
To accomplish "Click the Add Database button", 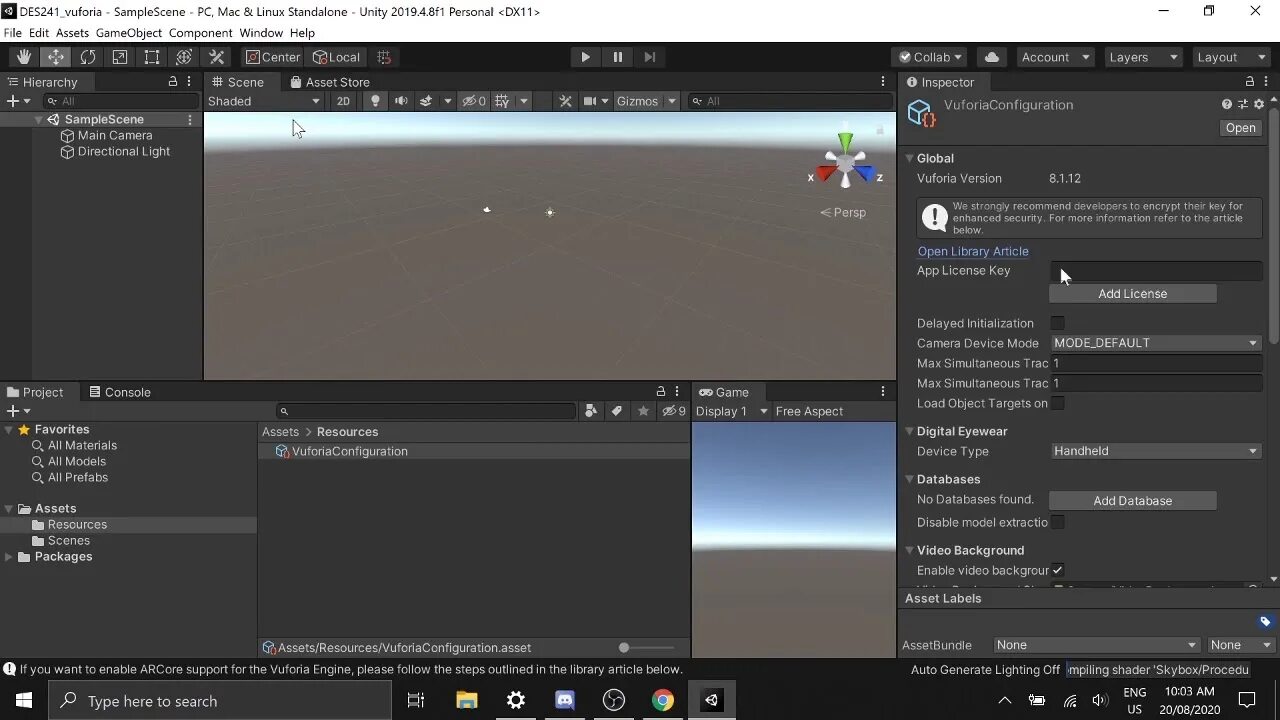I will [x=1132, y=501].
